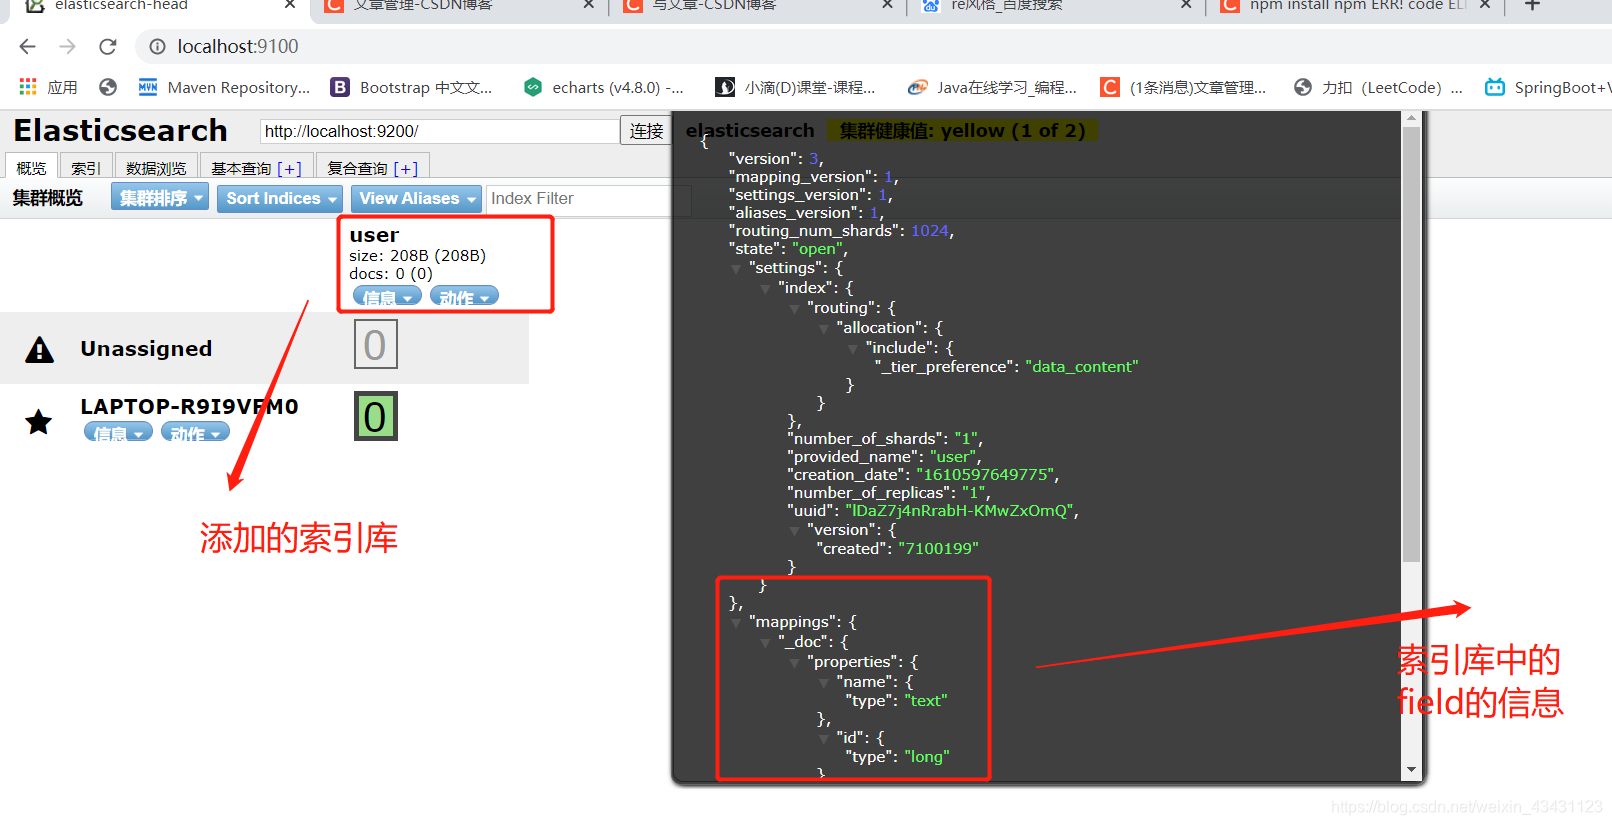
Task: Collapse the "_doc" JSON node
Action: click(765, 643)
